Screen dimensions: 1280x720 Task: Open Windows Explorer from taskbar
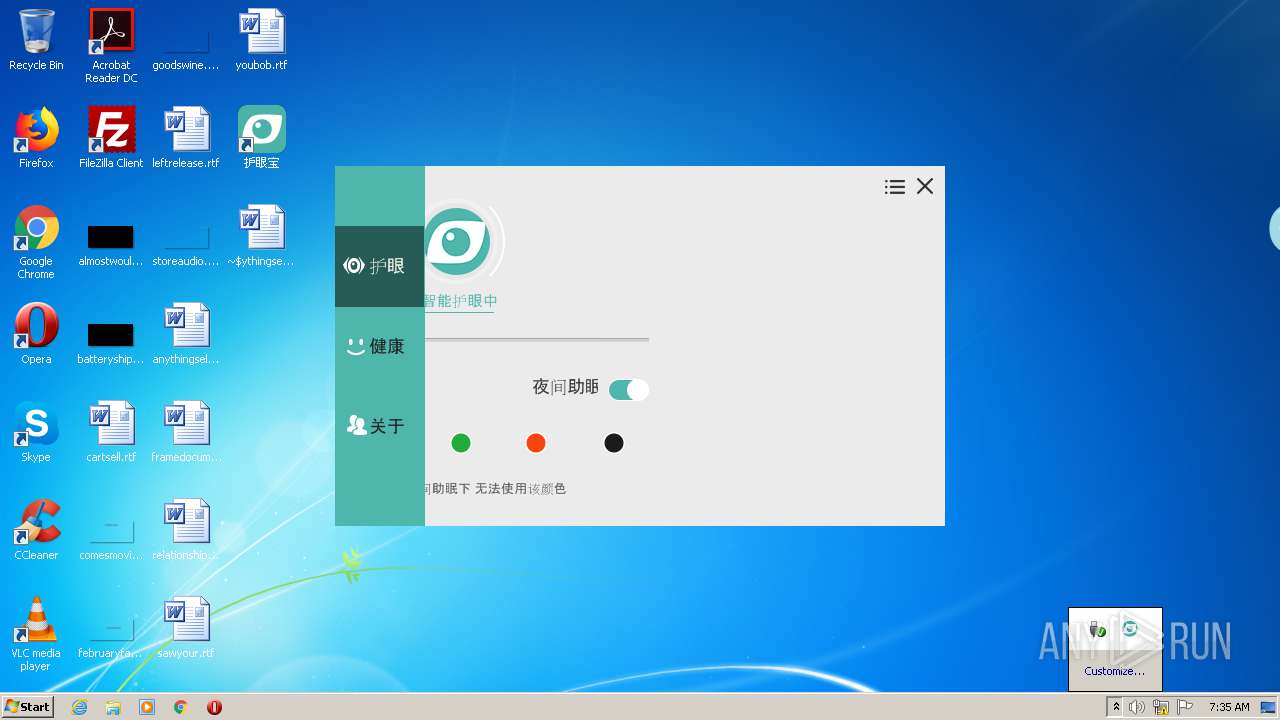pos(113,707)
